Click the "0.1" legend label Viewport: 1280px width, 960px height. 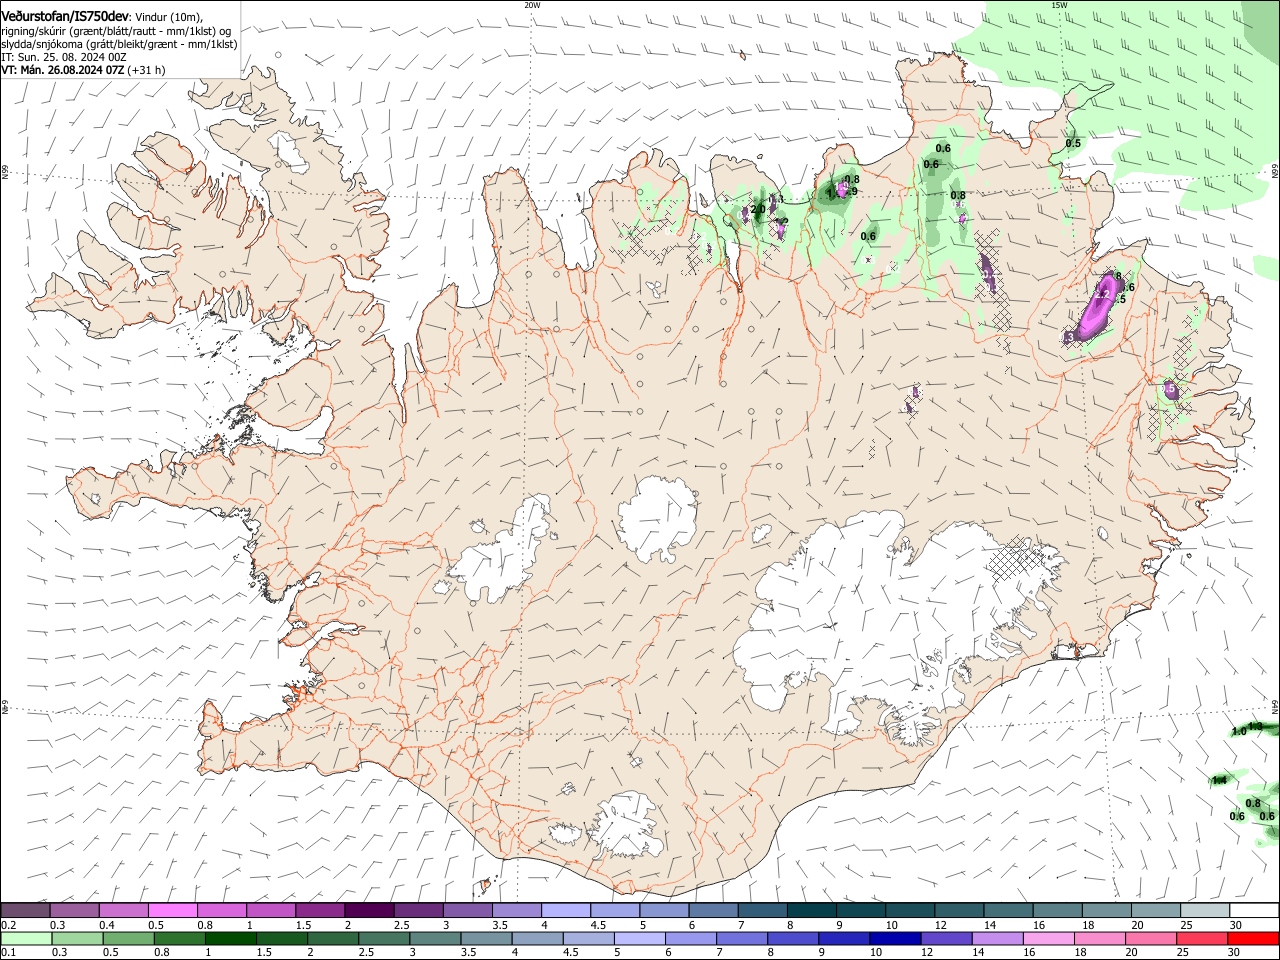click(9, 953)
